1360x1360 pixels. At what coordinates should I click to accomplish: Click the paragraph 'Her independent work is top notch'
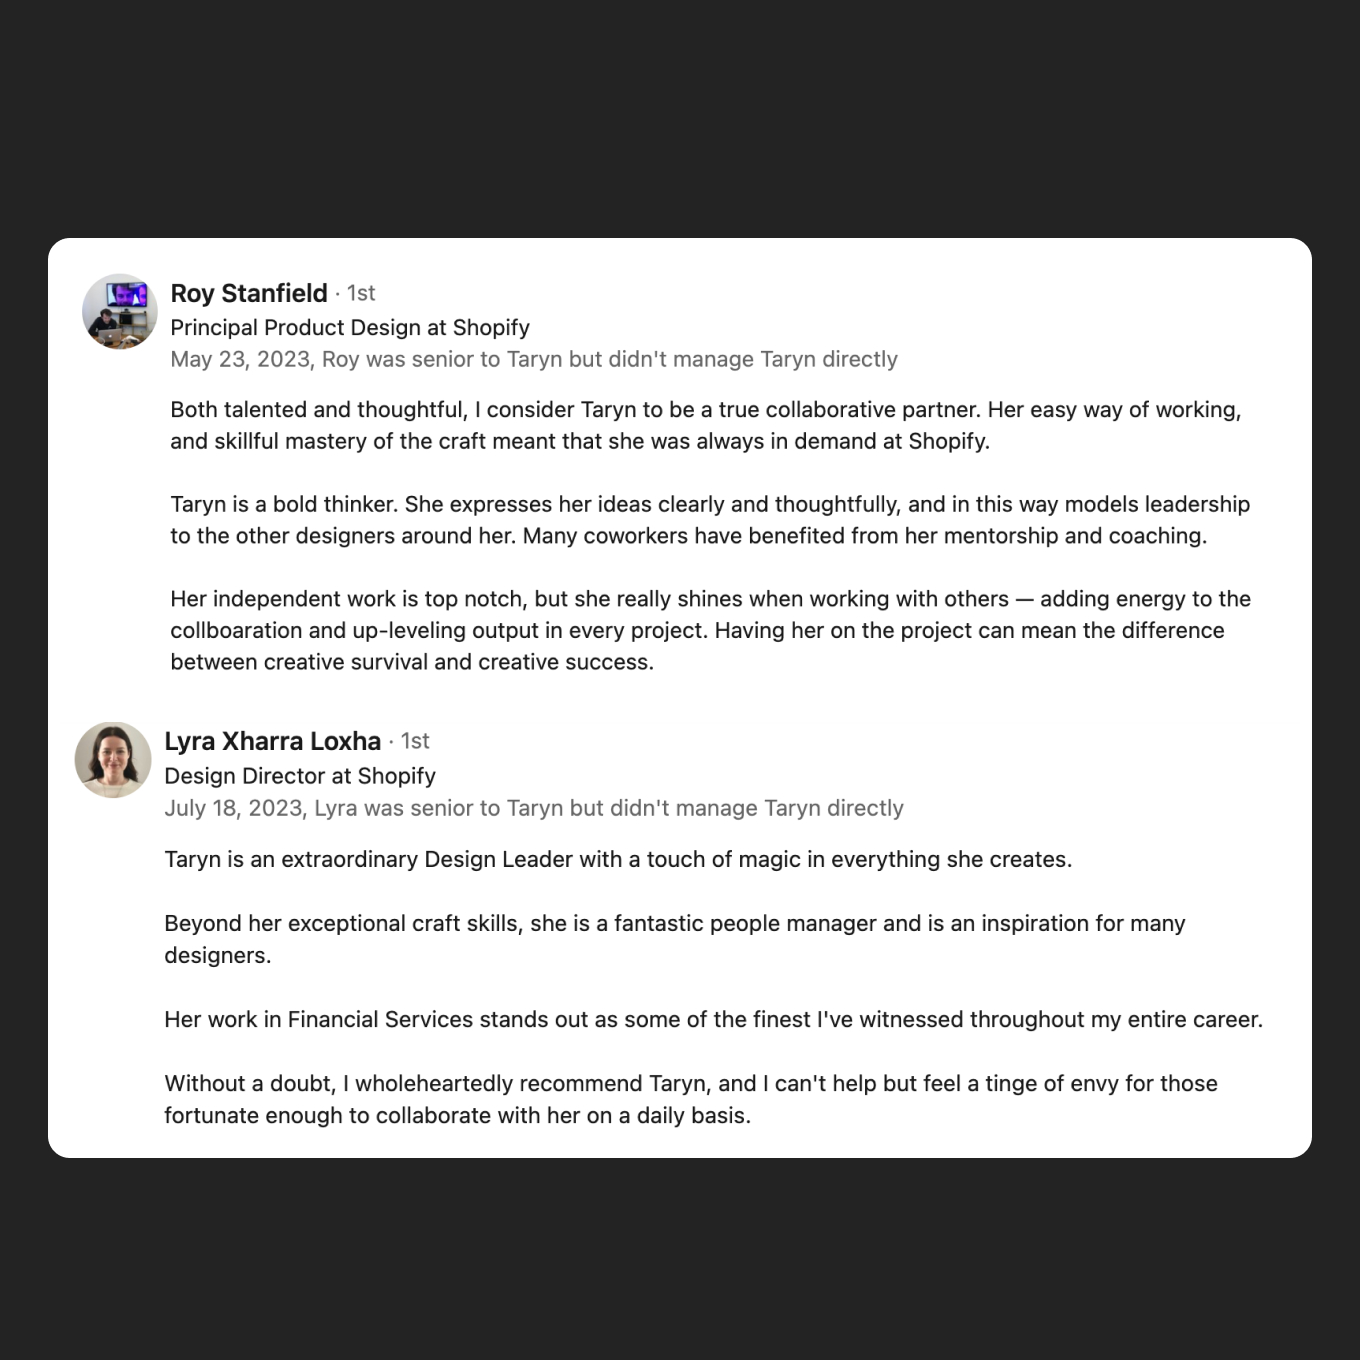710,630
